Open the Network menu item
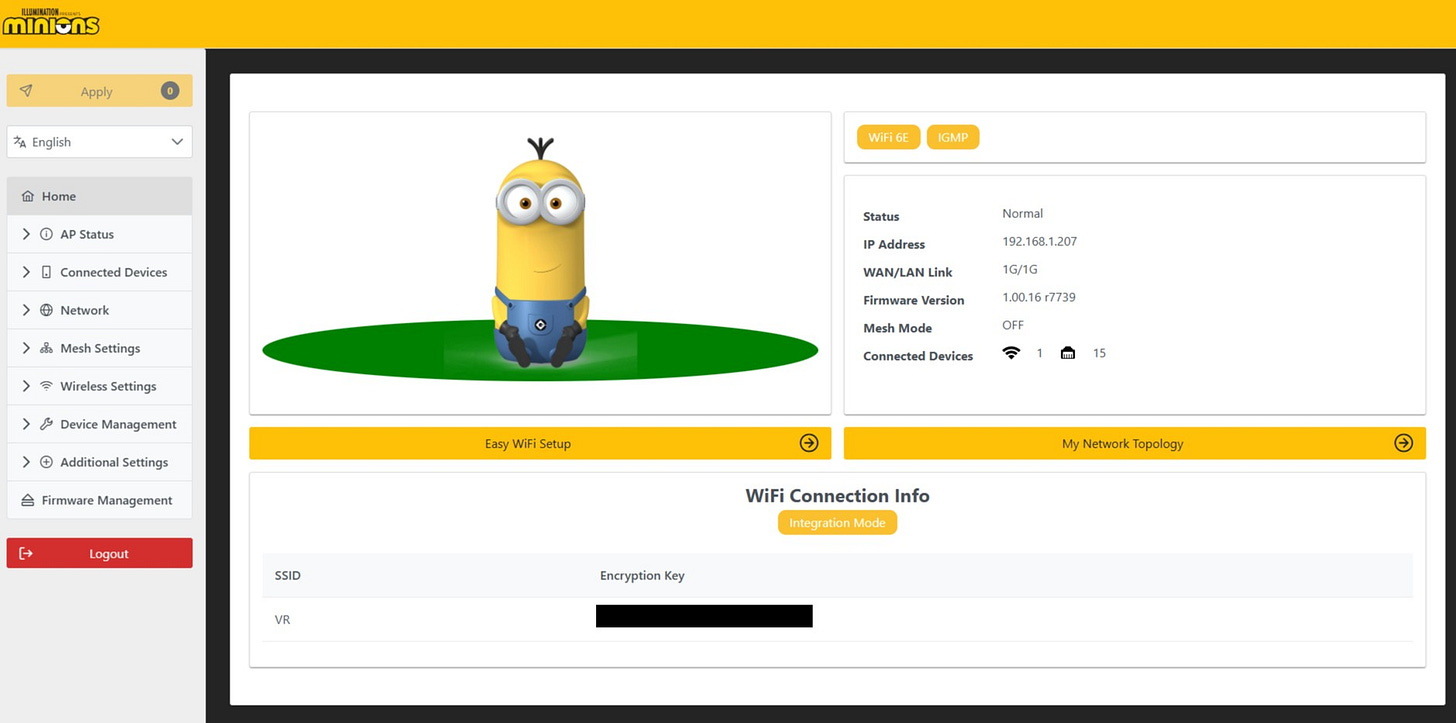 click(99, 310)
